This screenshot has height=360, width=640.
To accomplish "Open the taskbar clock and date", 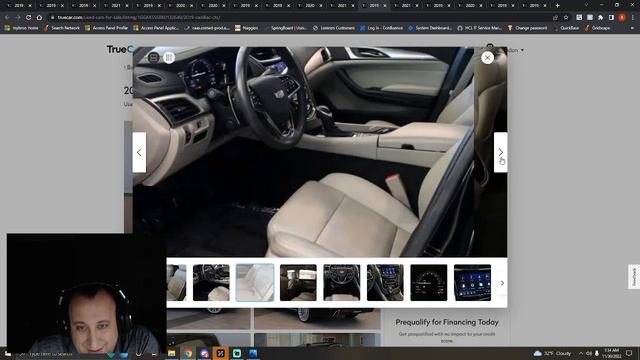I will click(x=611, y=353).
